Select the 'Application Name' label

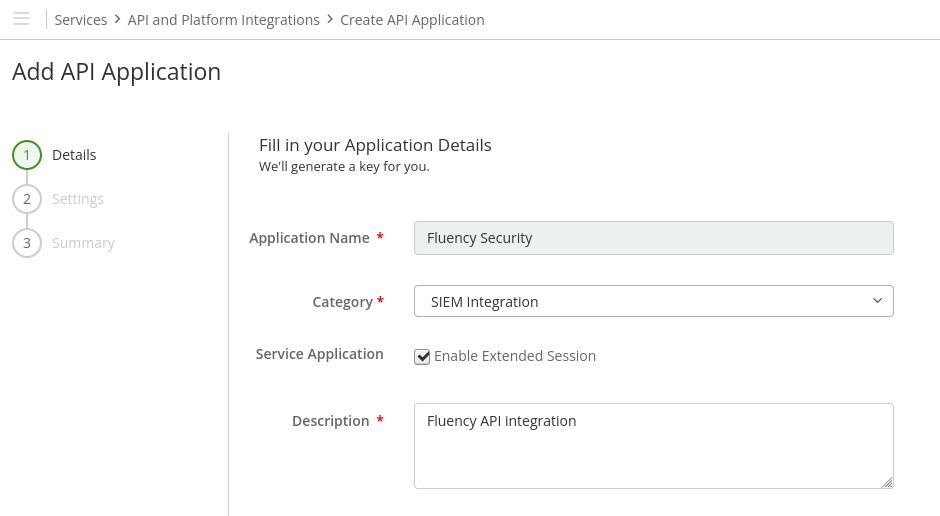click(309, 238)
